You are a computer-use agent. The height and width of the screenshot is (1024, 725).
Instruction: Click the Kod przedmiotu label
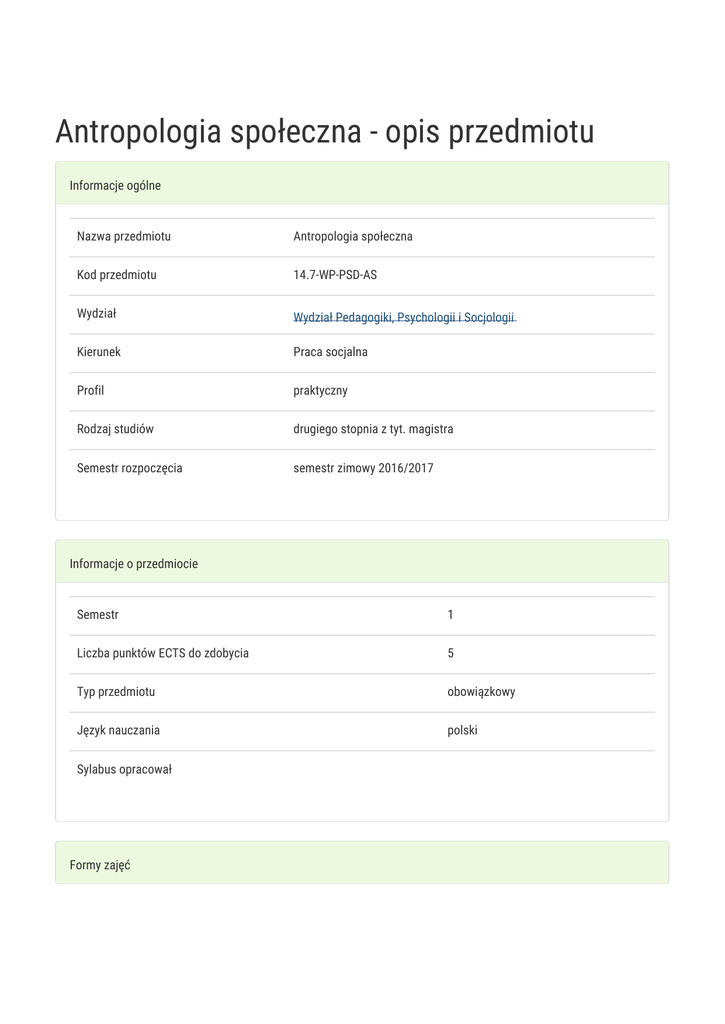[x=117, y=274]
